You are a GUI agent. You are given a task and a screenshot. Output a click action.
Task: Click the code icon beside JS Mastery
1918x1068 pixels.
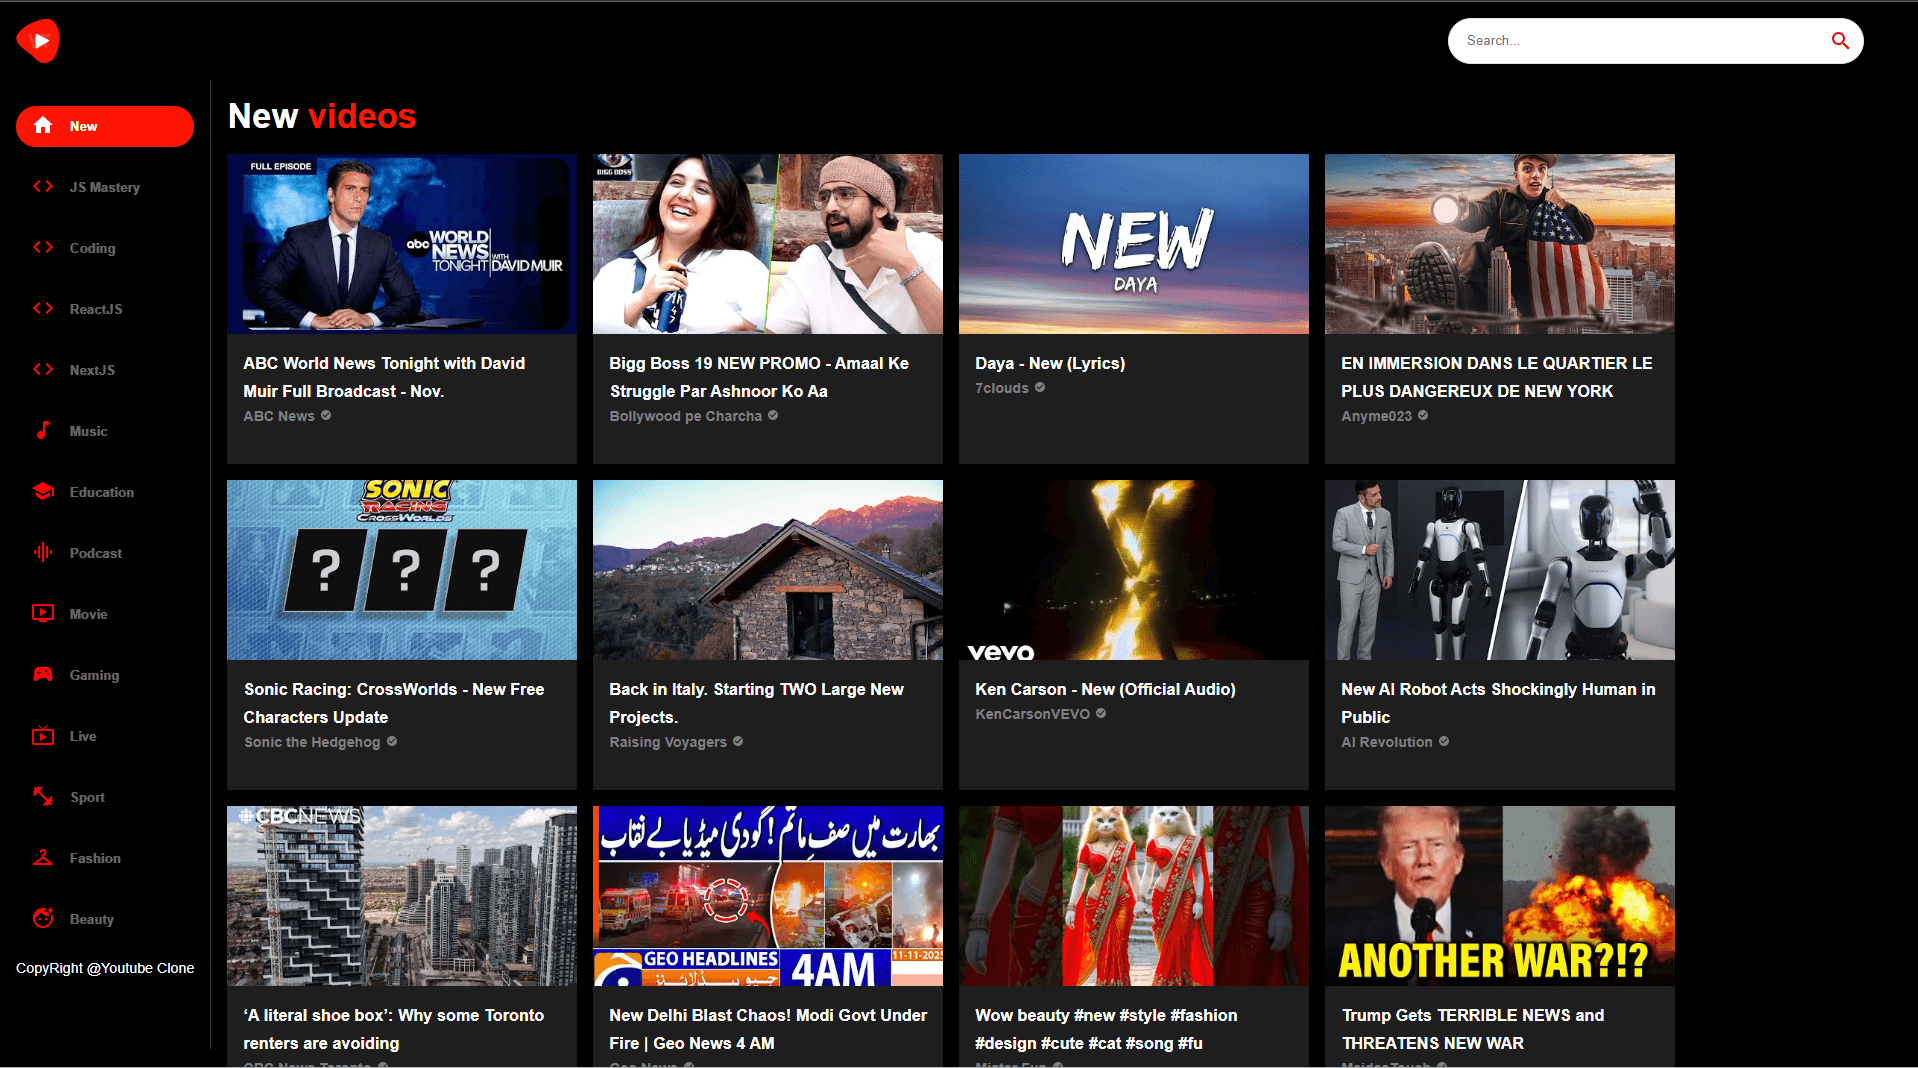43,187
